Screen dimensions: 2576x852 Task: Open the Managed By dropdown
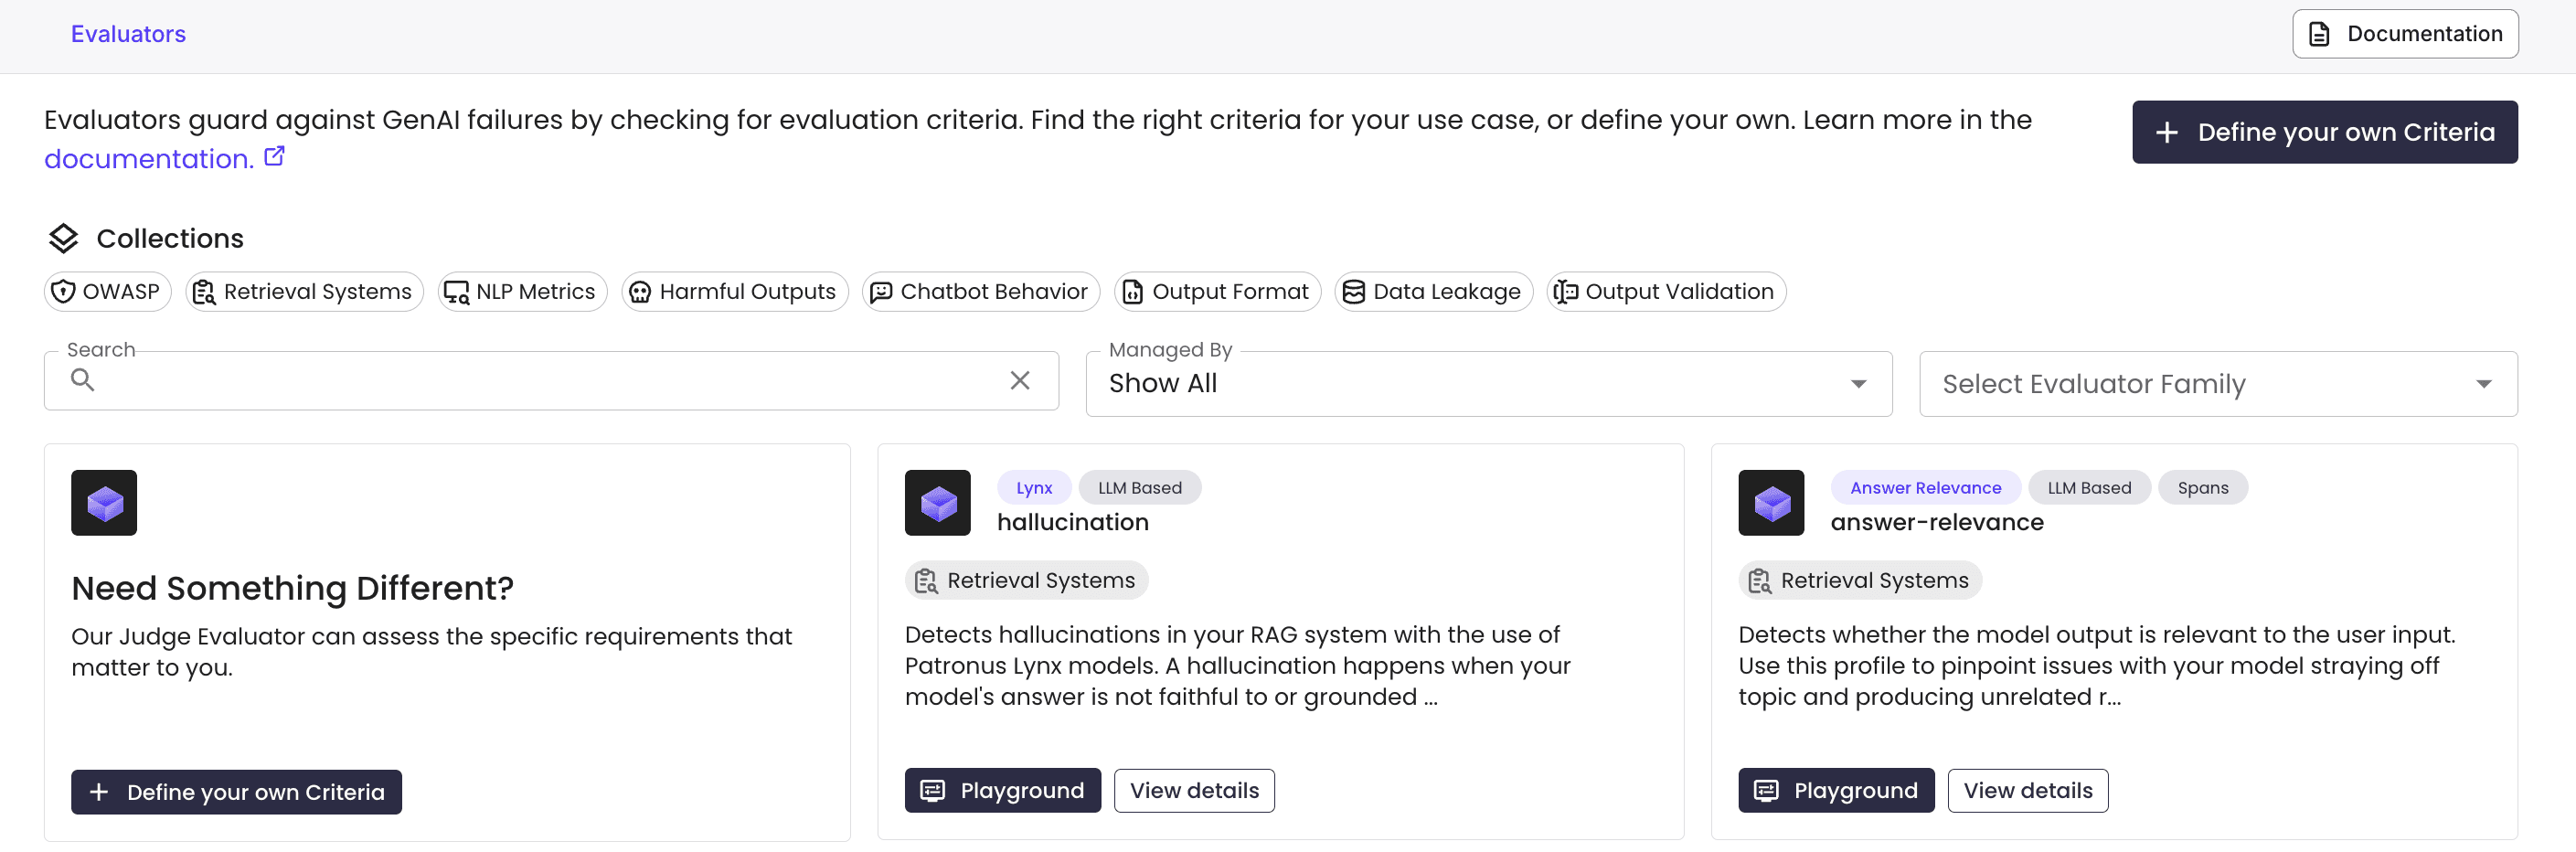pos(1488,384)
